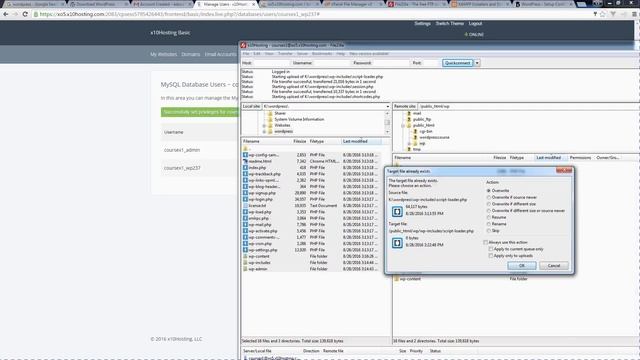Select Overwrite if different size option
This screenshot has width=640, height=360.
coord(489,204)
